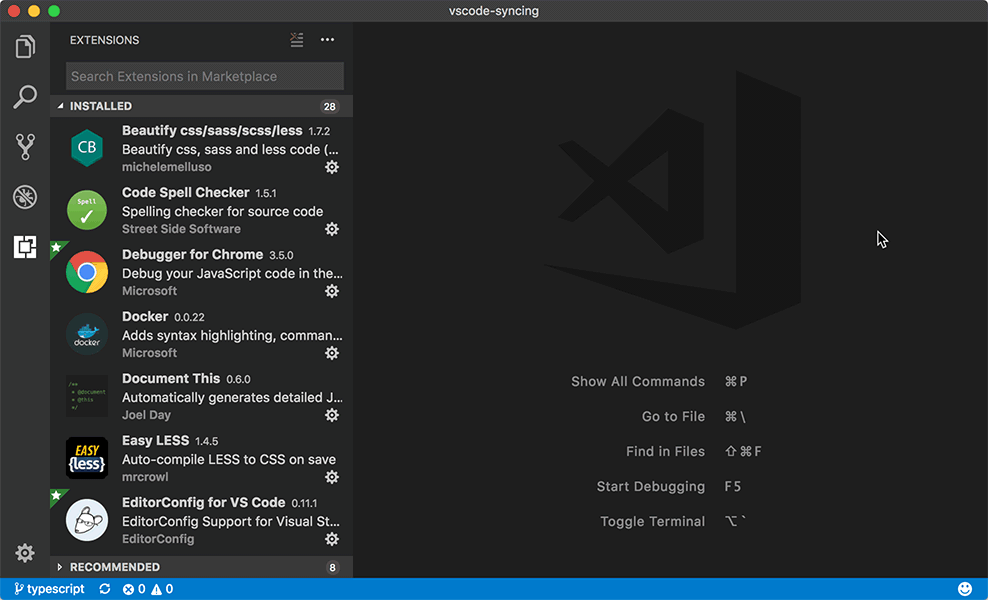Click the yellow macOS minimize button

click(34, 11)
